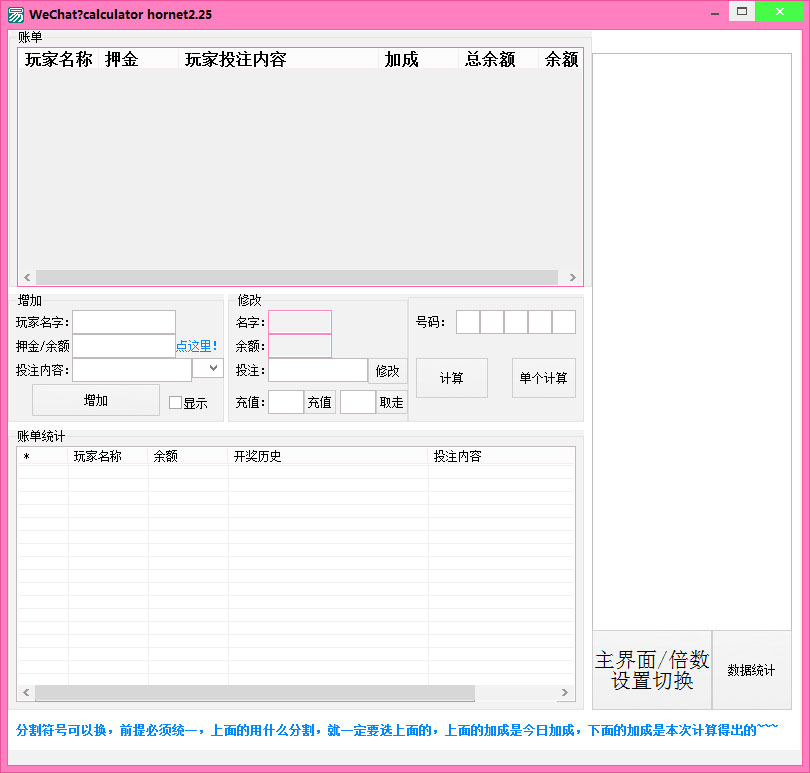Click the third 号码 digit box
The width and height of the screenshot is (810, 773).
(516, 322)
